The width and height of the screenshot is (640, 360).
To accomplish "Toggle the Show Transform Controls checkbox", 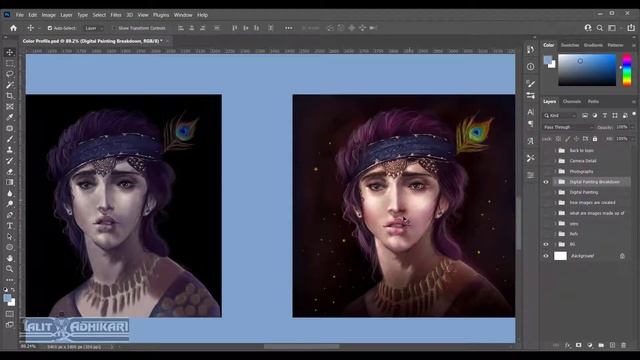I will point(114,28).
